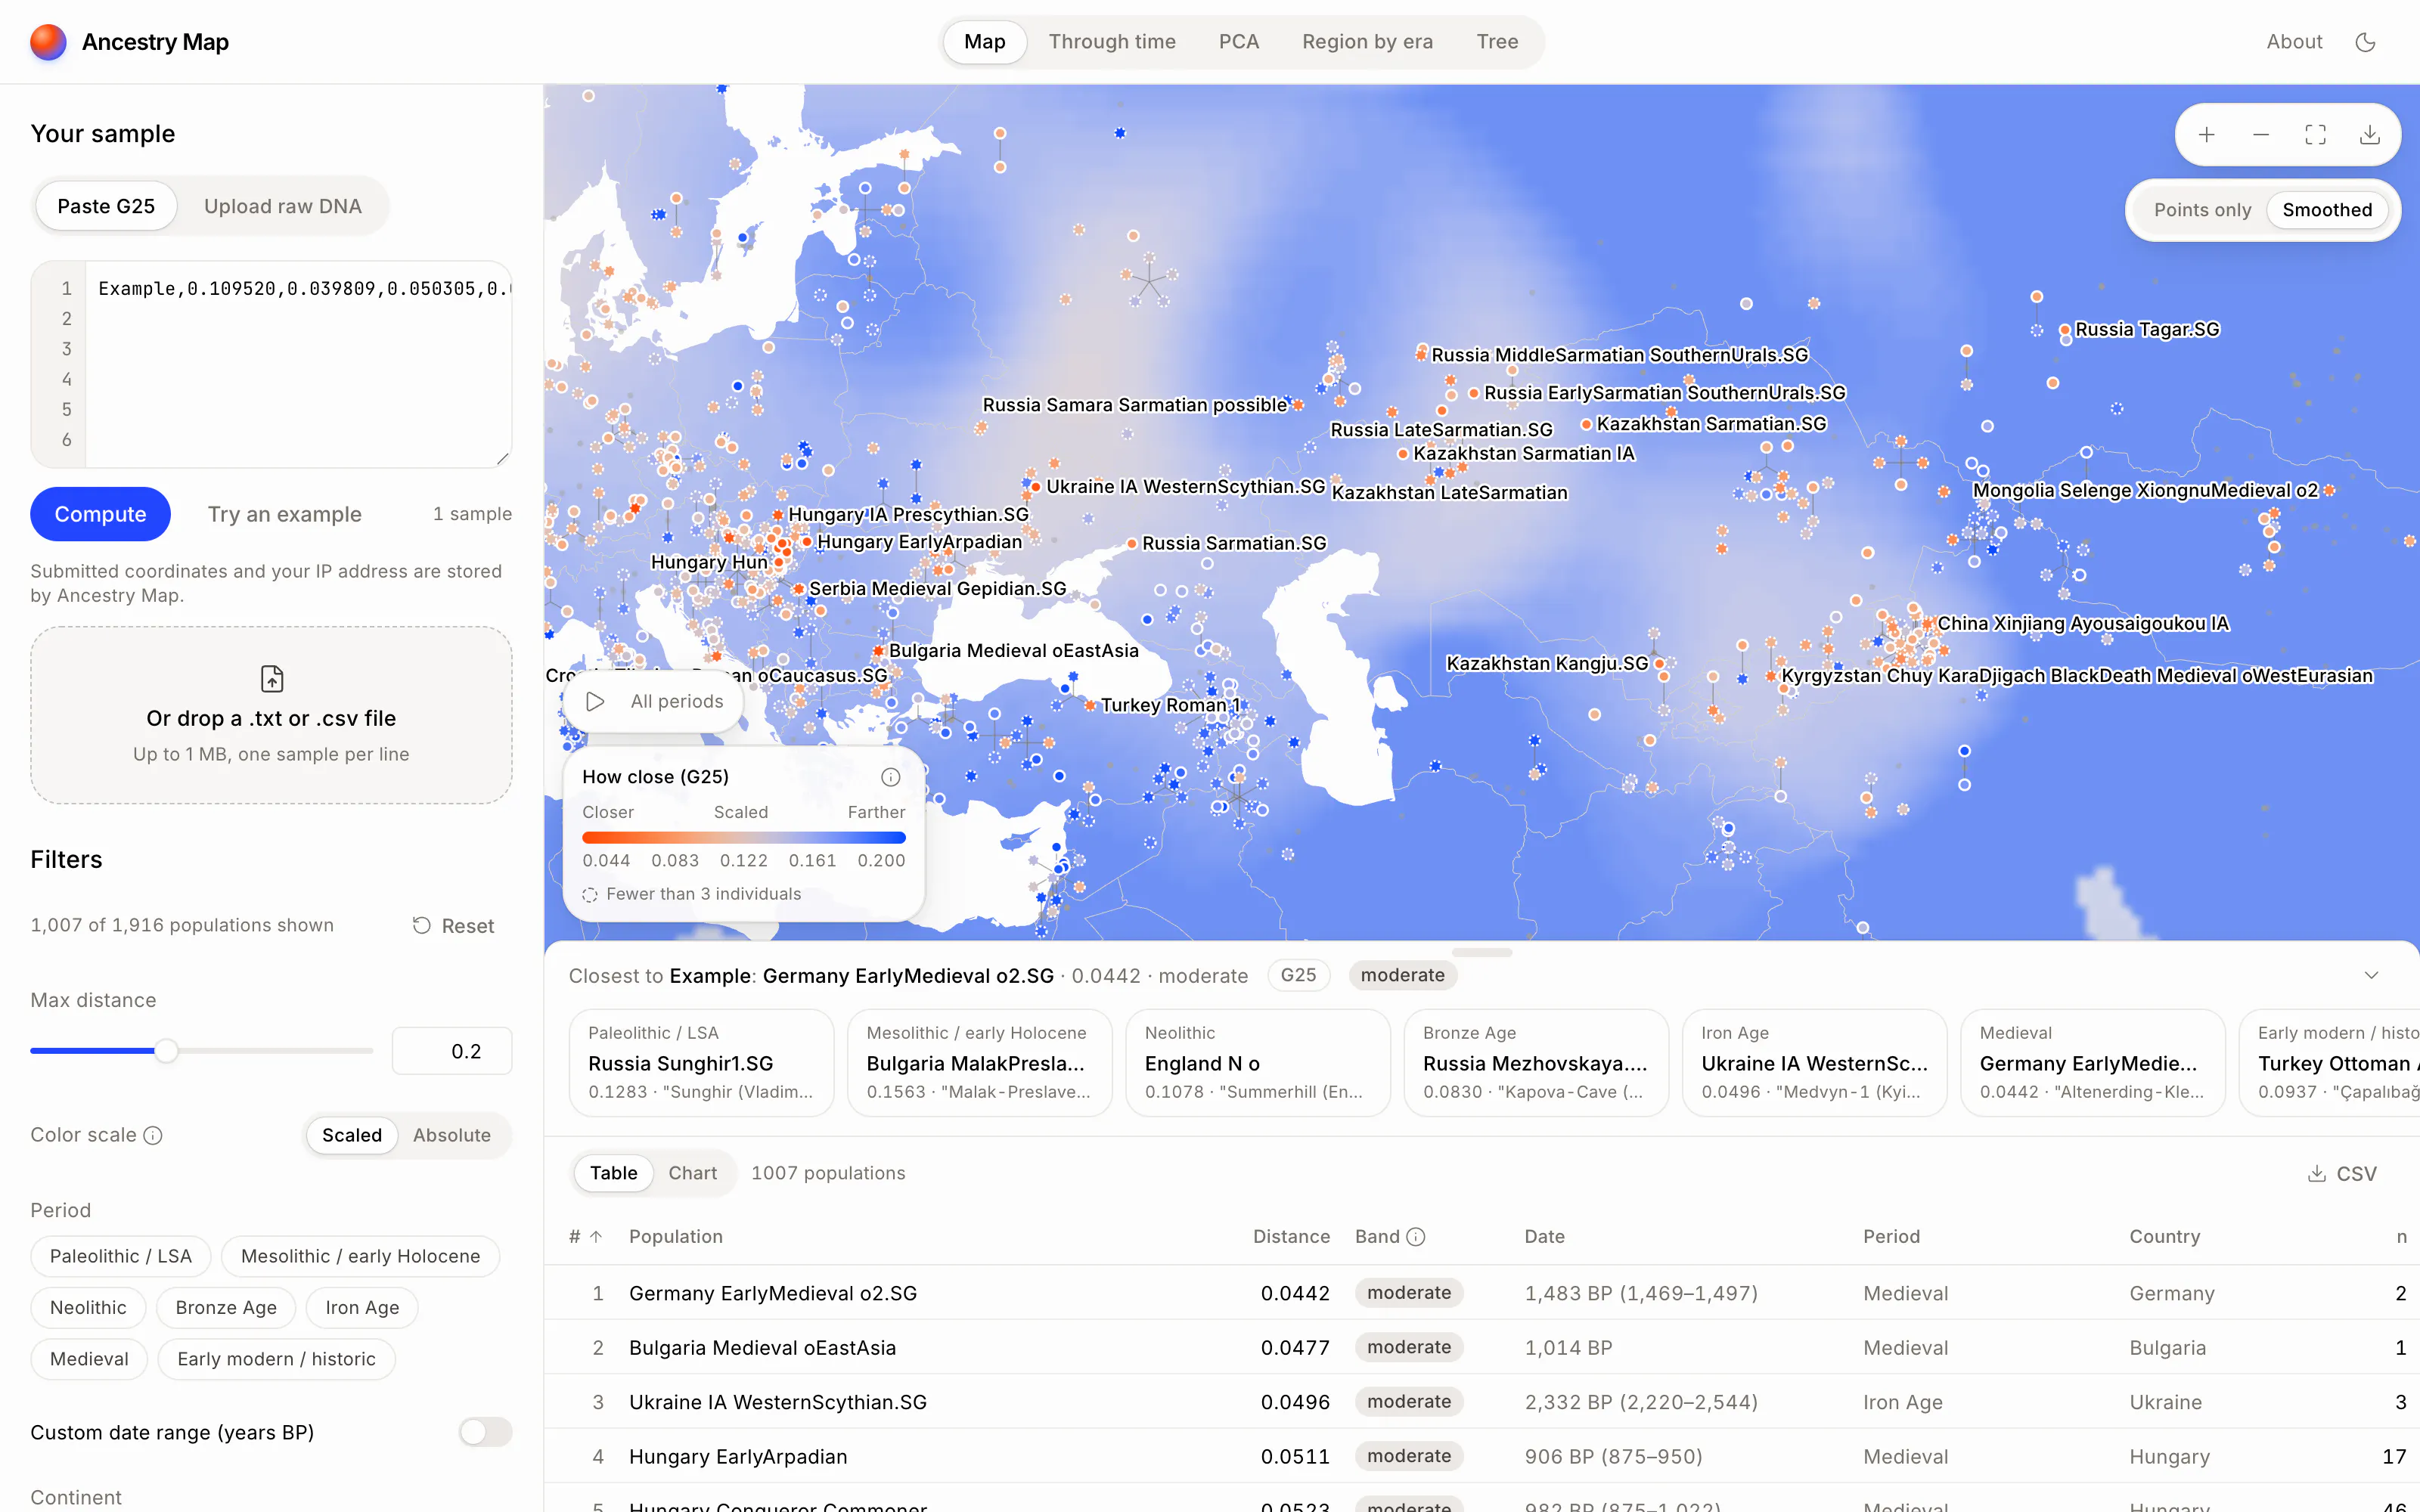Open the Region by era tab
Viewport: 2420px width, 1512px height.
tap(1367, 42)
